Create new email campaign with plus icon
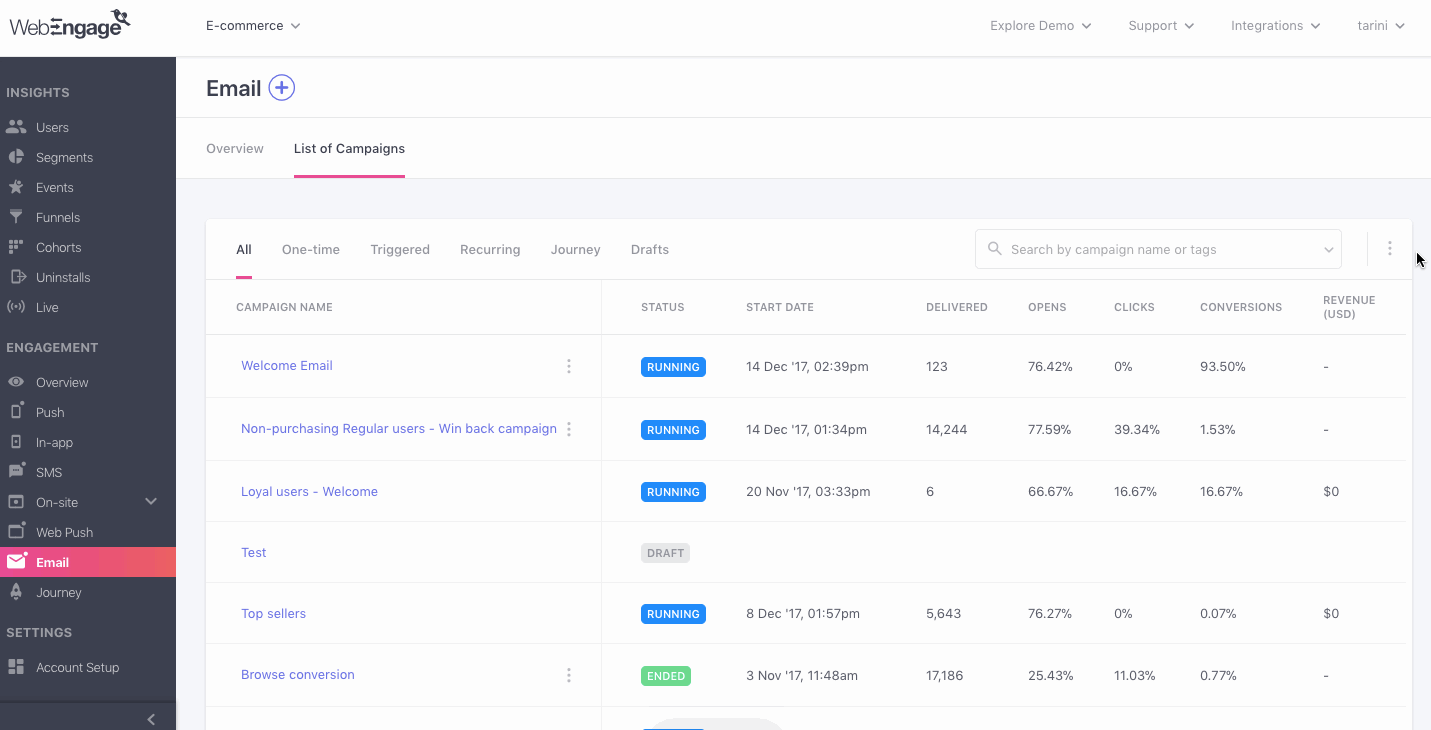The width and height of the screenshot is (1431, 730). click(282, 88)
